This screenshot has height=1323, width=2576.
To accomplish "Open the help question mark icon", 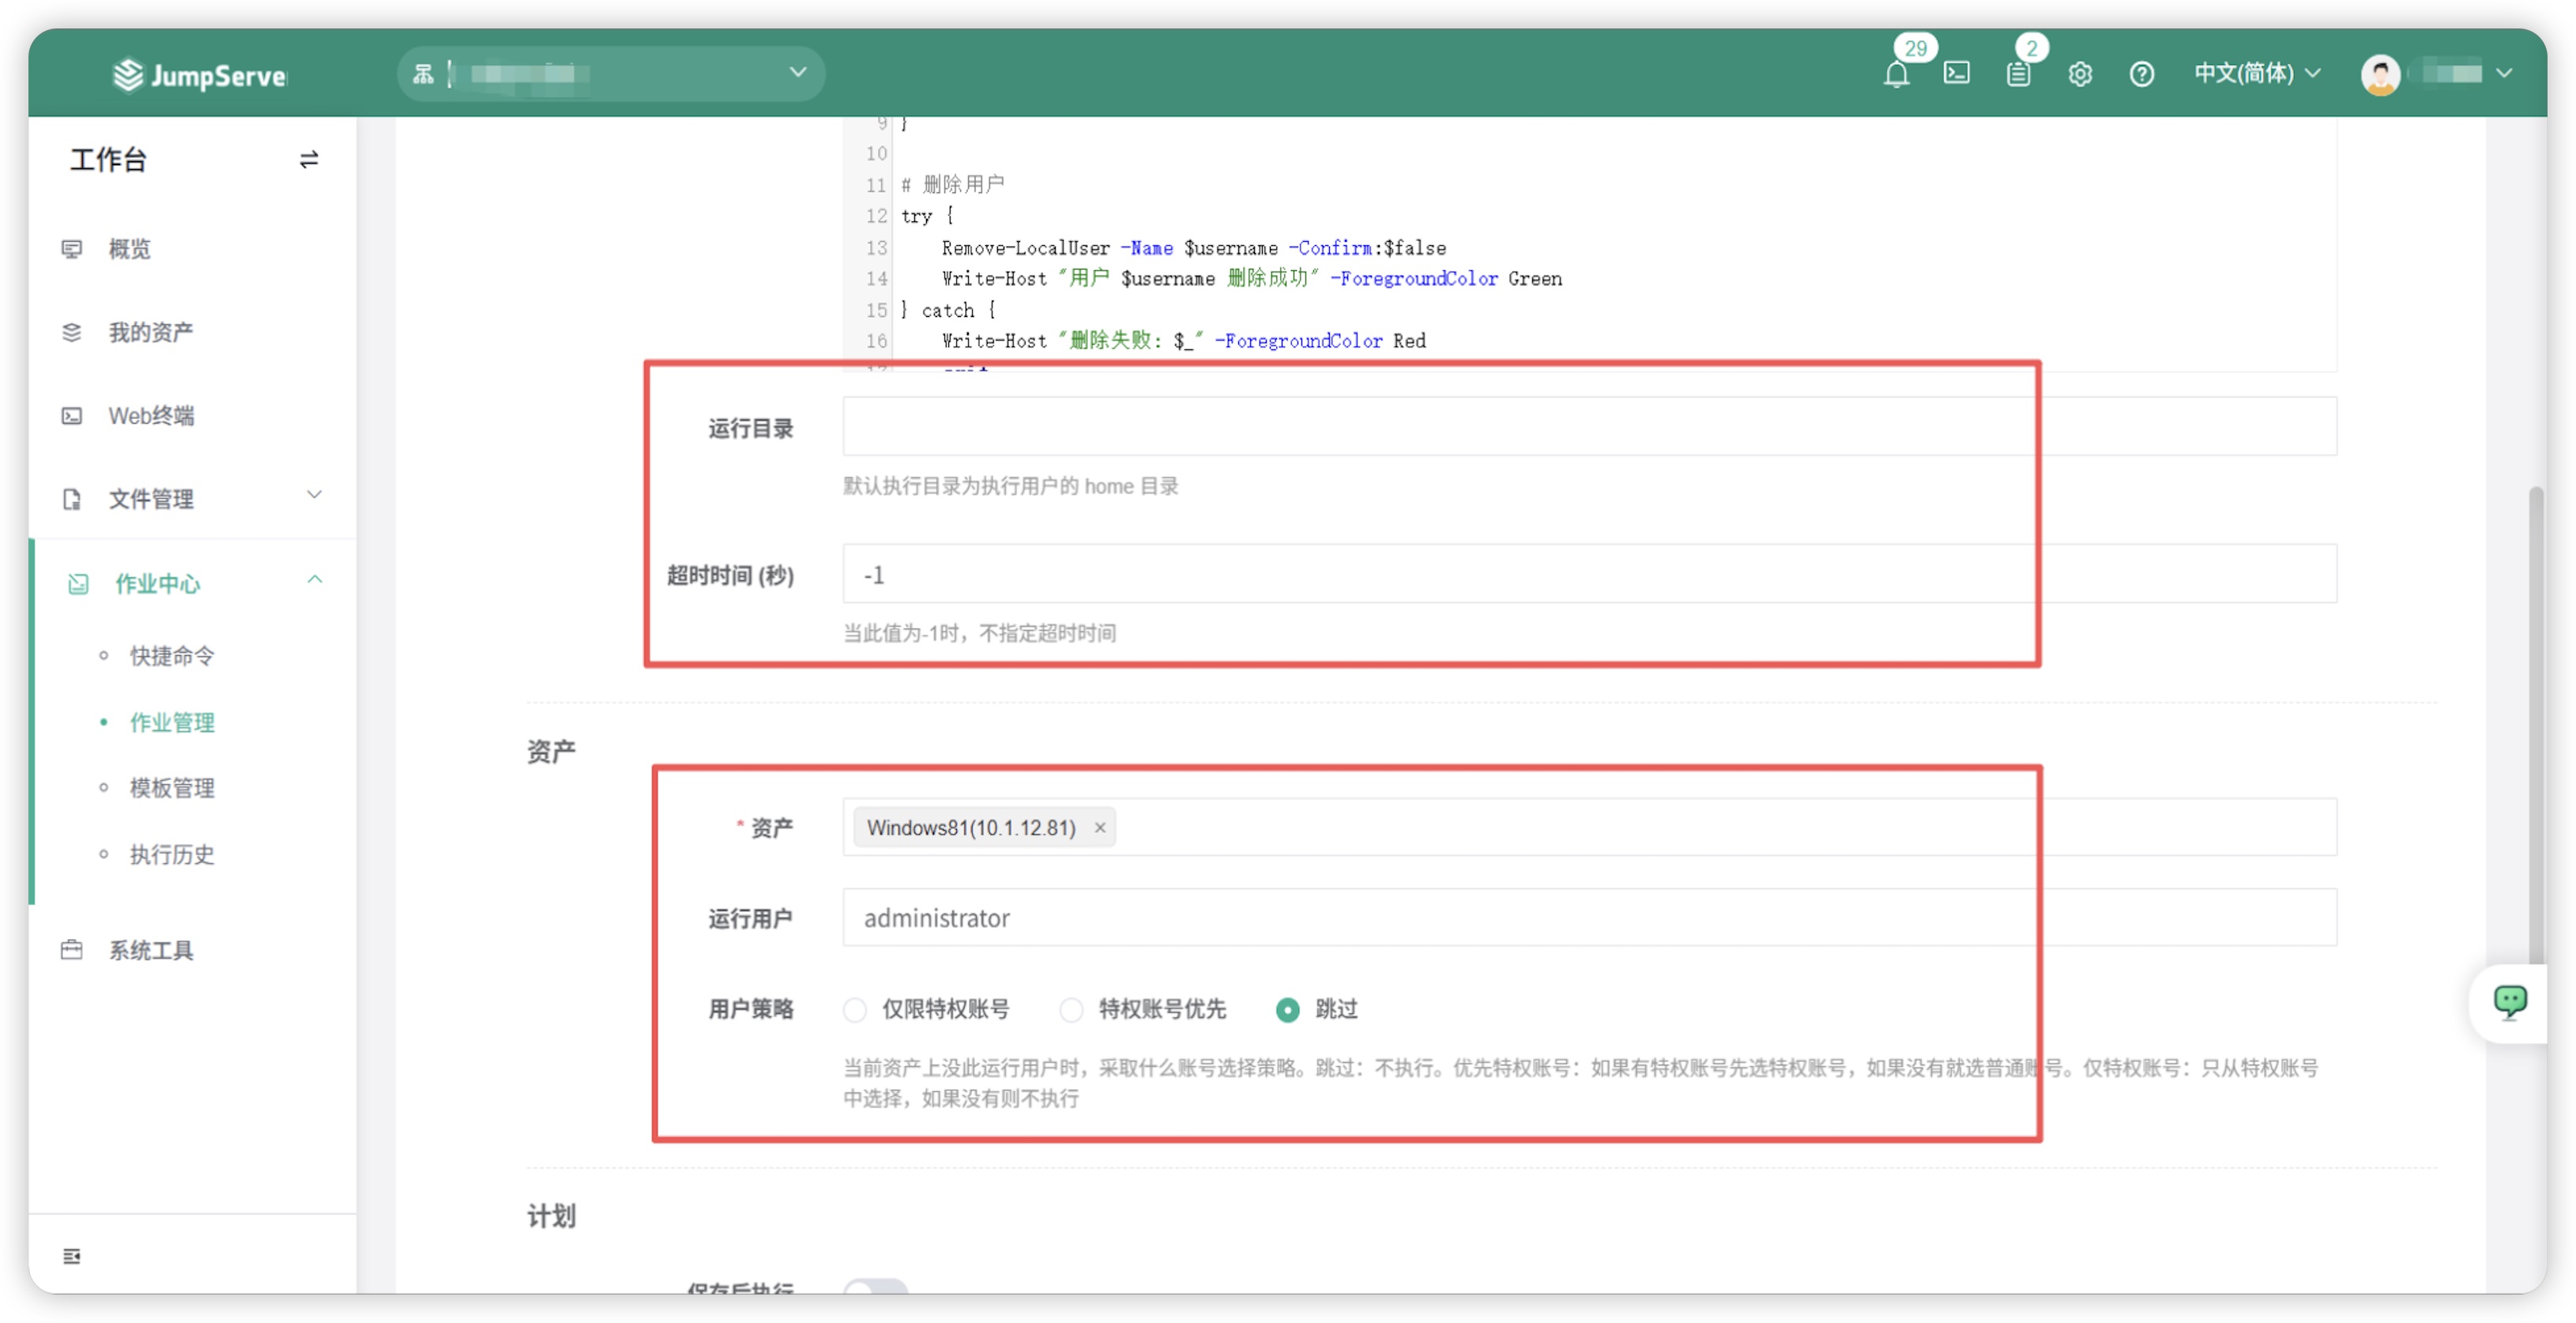I will click(x=2141, y=74).
